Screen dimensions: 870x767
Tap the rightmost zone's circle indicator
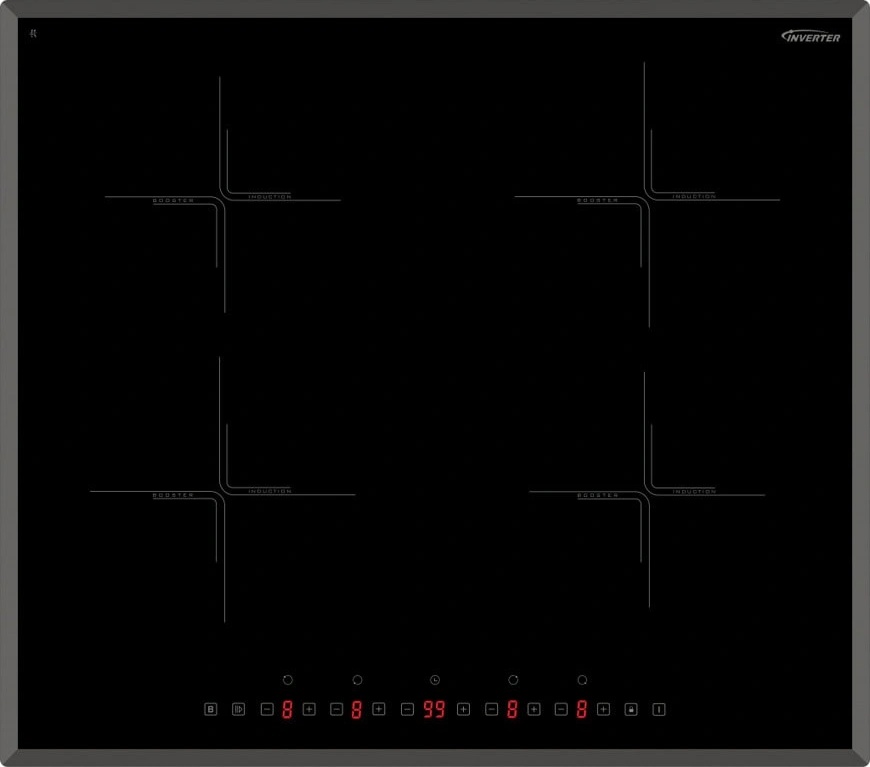pos(582,680)
